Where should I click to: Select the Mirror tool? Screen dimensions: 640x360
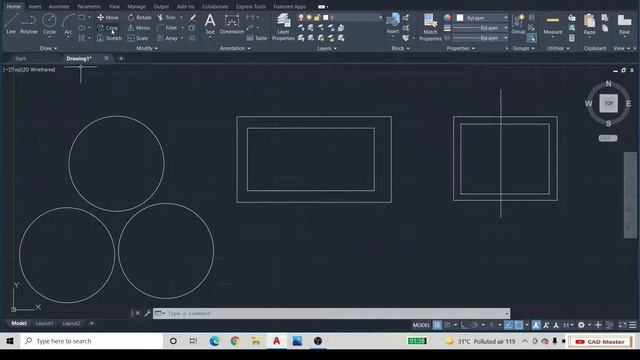[x=139, y=28]
